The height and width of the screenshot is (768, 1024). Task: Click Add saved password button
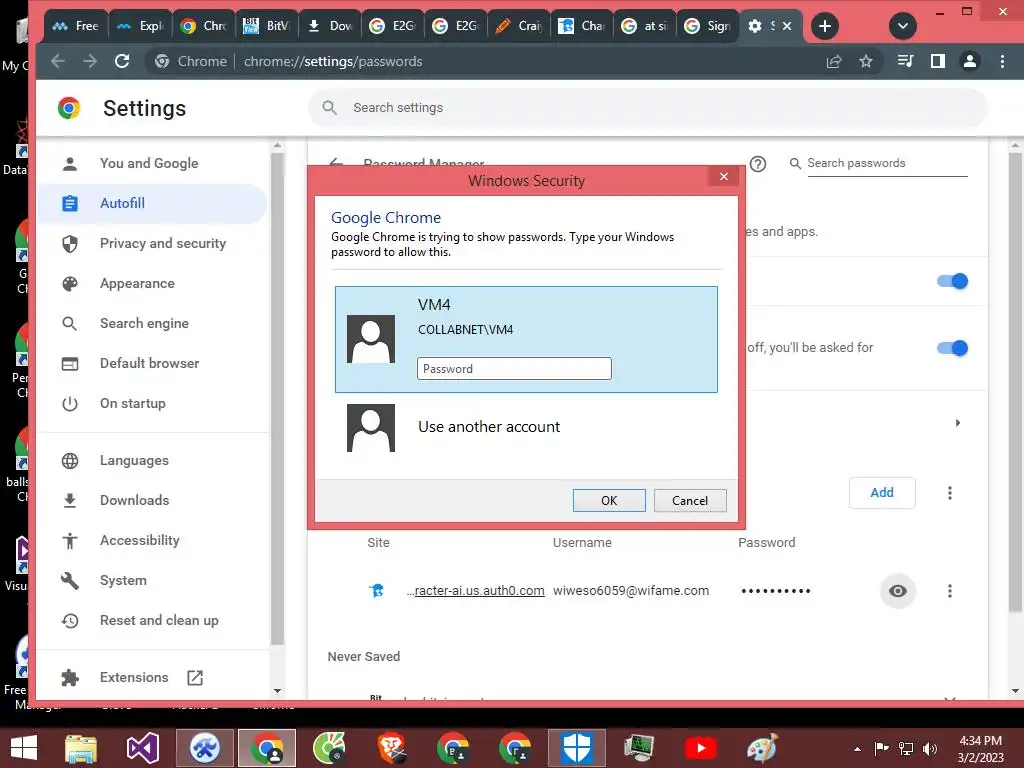(882, 493)
